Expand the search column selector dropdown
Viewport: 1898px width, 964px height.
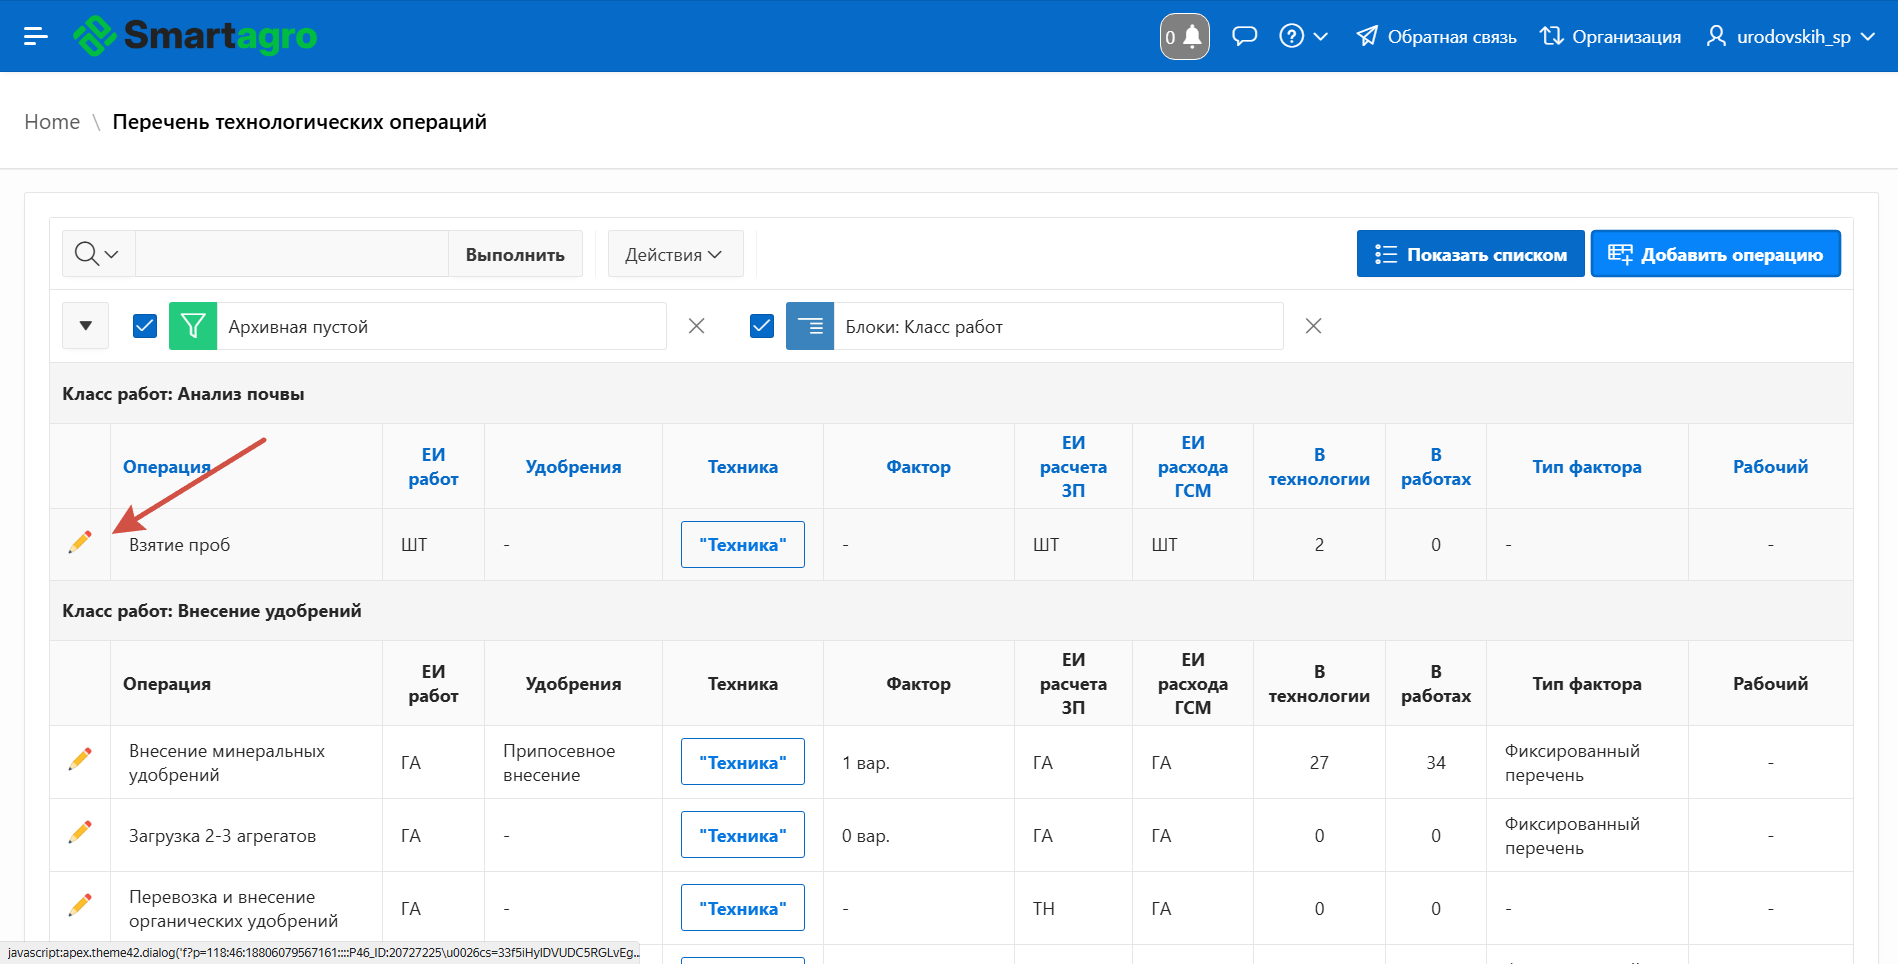pos(98,254)
